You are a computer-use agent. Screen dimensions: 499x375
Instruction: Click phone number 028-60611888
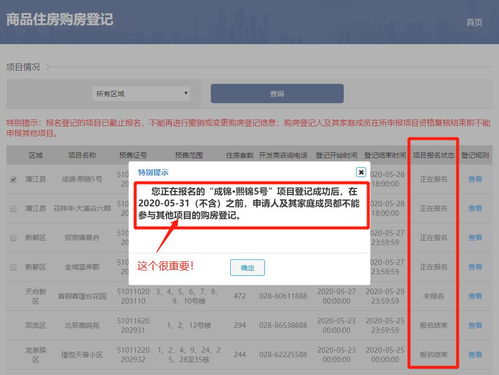coord(283,296)
